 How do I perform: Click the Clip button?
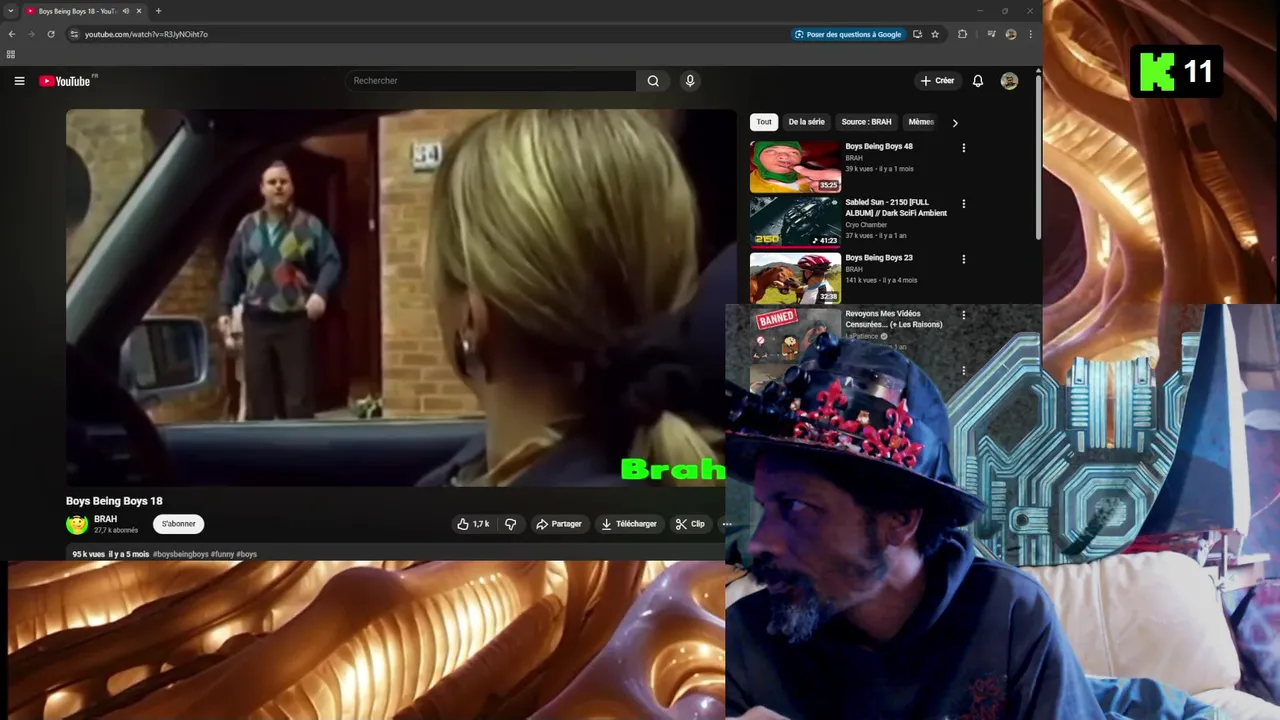tap(690, 524)
